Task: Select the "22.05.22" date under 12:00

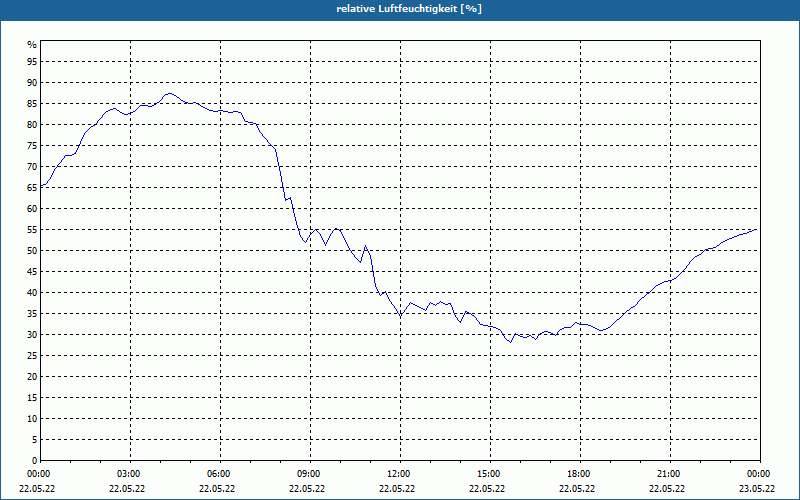Action: point(397,489)
